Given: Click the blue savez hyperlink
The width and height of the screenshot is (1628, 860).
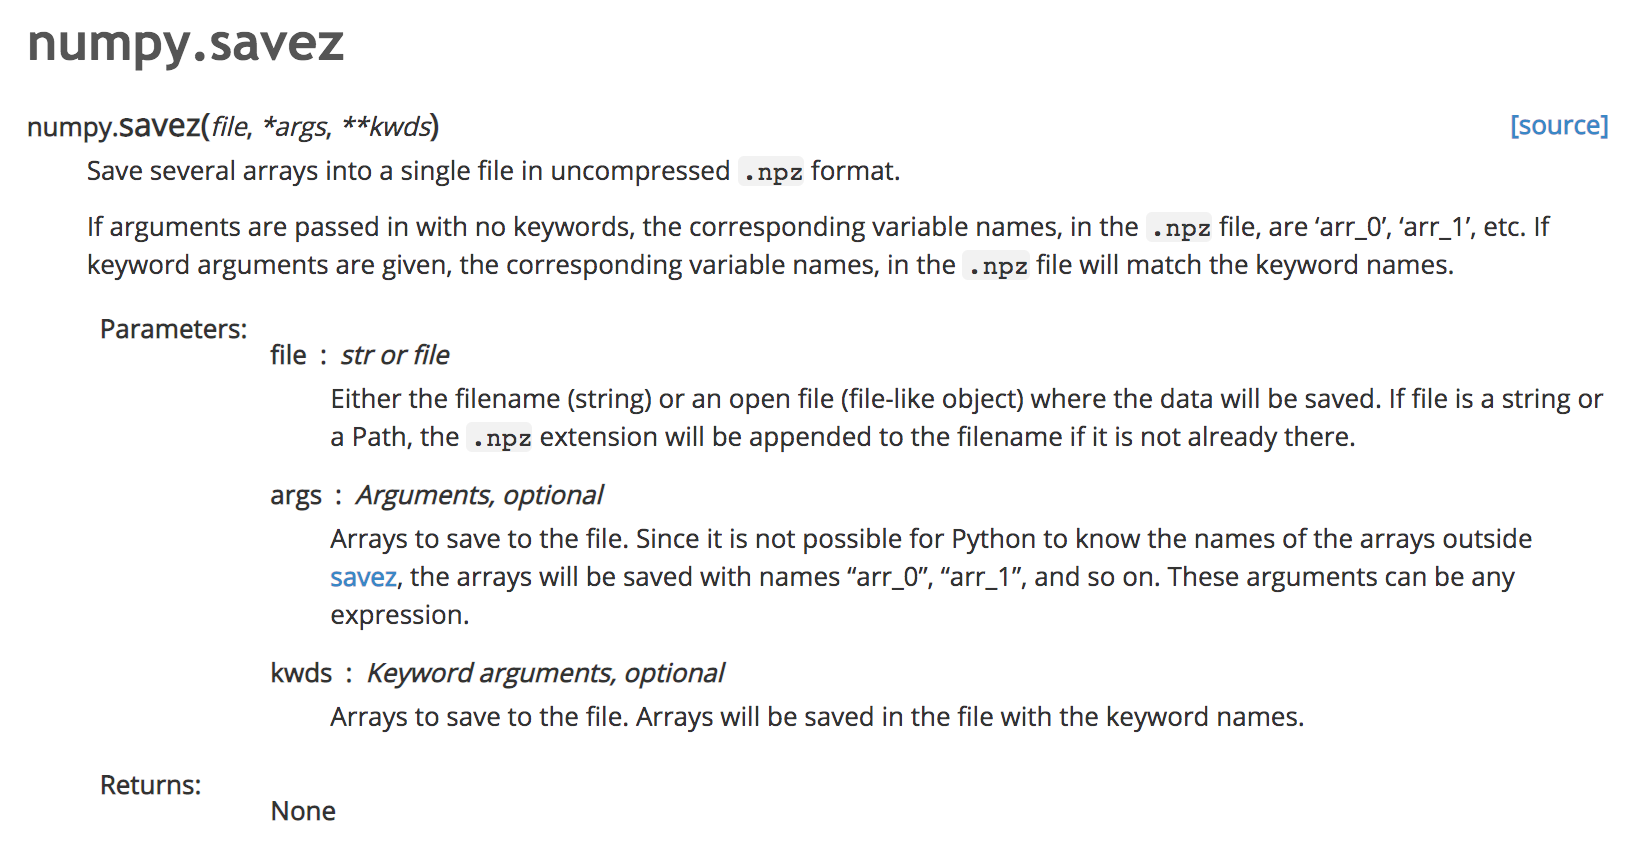Looking at the screenshot, I should pos(363,578).
